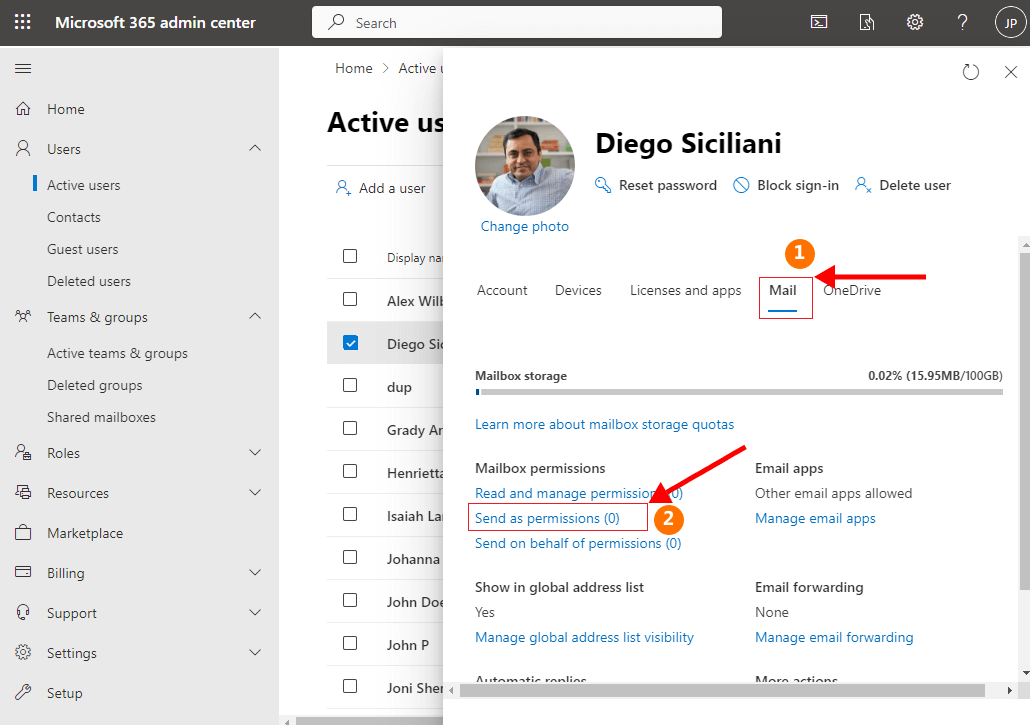This screenshot has height=725, width=1030.
Task: Open settings gear icon in top bar
Action: 914,22
